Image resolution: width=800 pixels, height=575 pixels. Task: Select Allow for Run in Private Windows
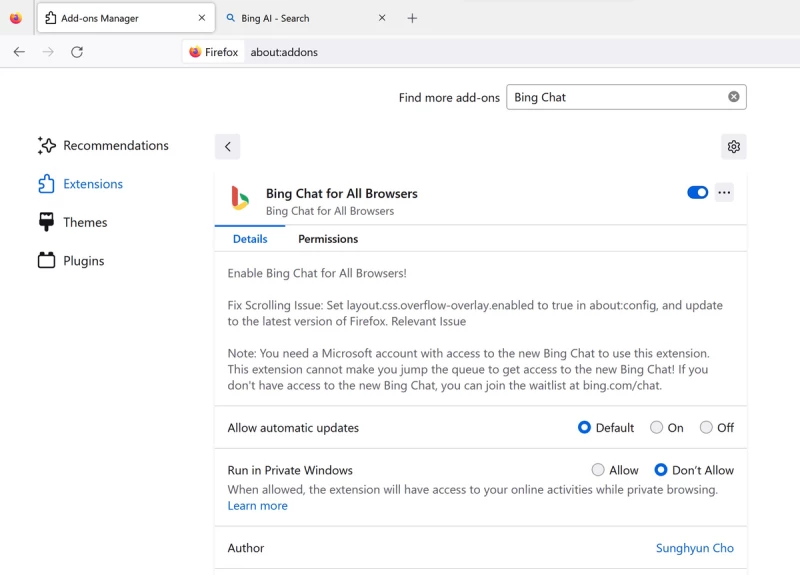click(598, 470)
